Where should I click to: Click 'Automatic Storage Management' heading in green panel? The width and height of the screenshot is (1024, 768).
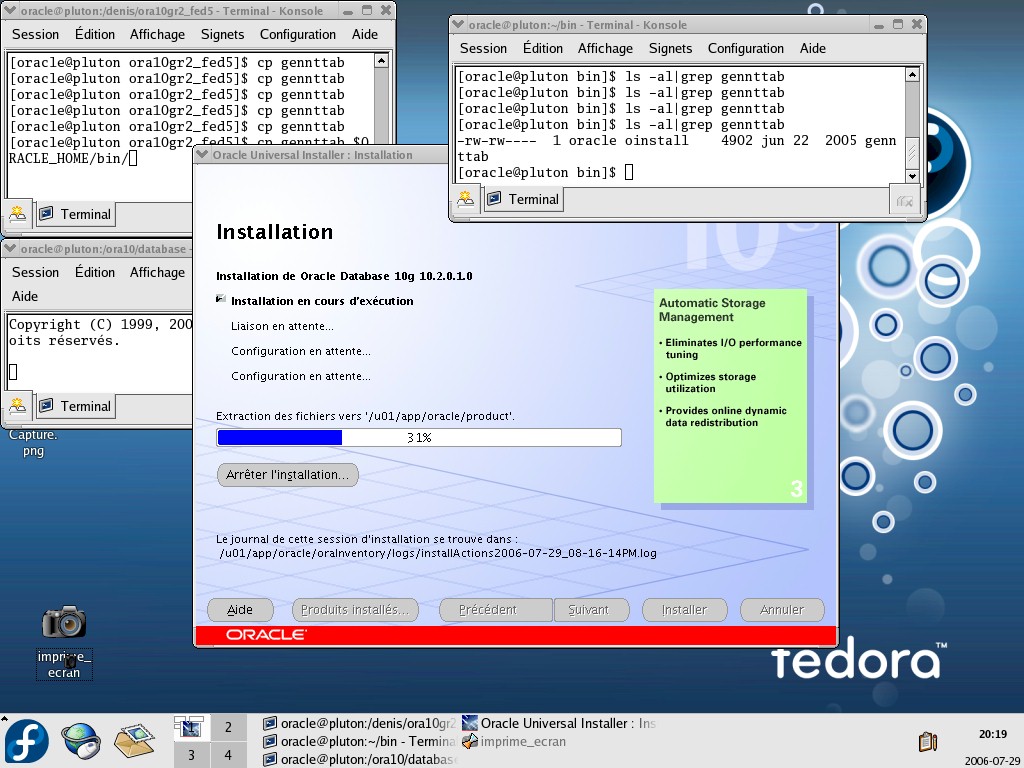712,310
